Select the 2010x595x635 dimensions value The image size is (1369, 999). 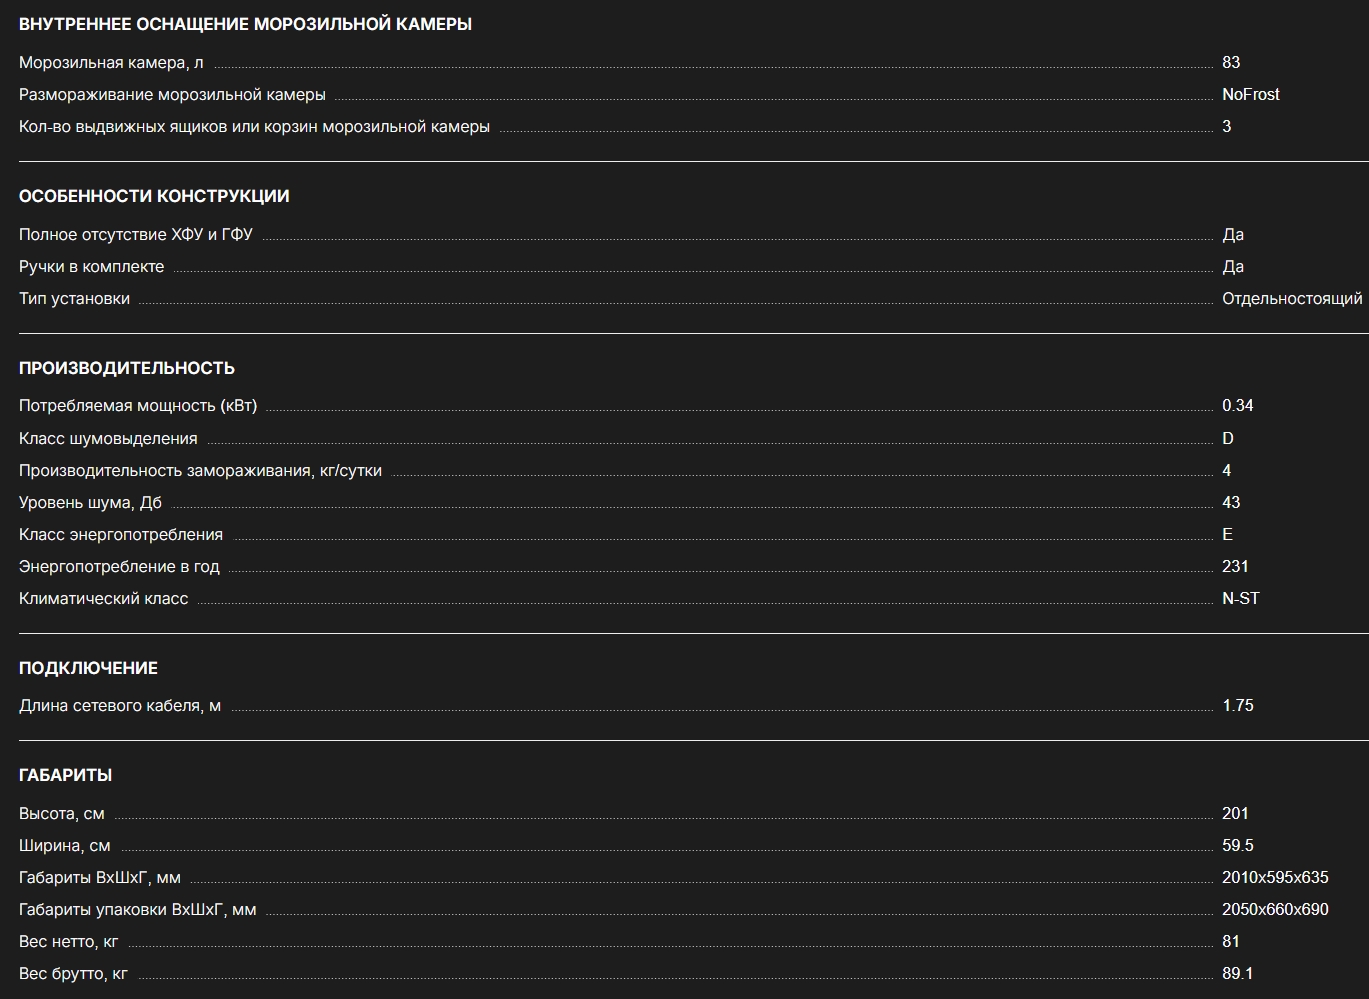point(1275,877)
